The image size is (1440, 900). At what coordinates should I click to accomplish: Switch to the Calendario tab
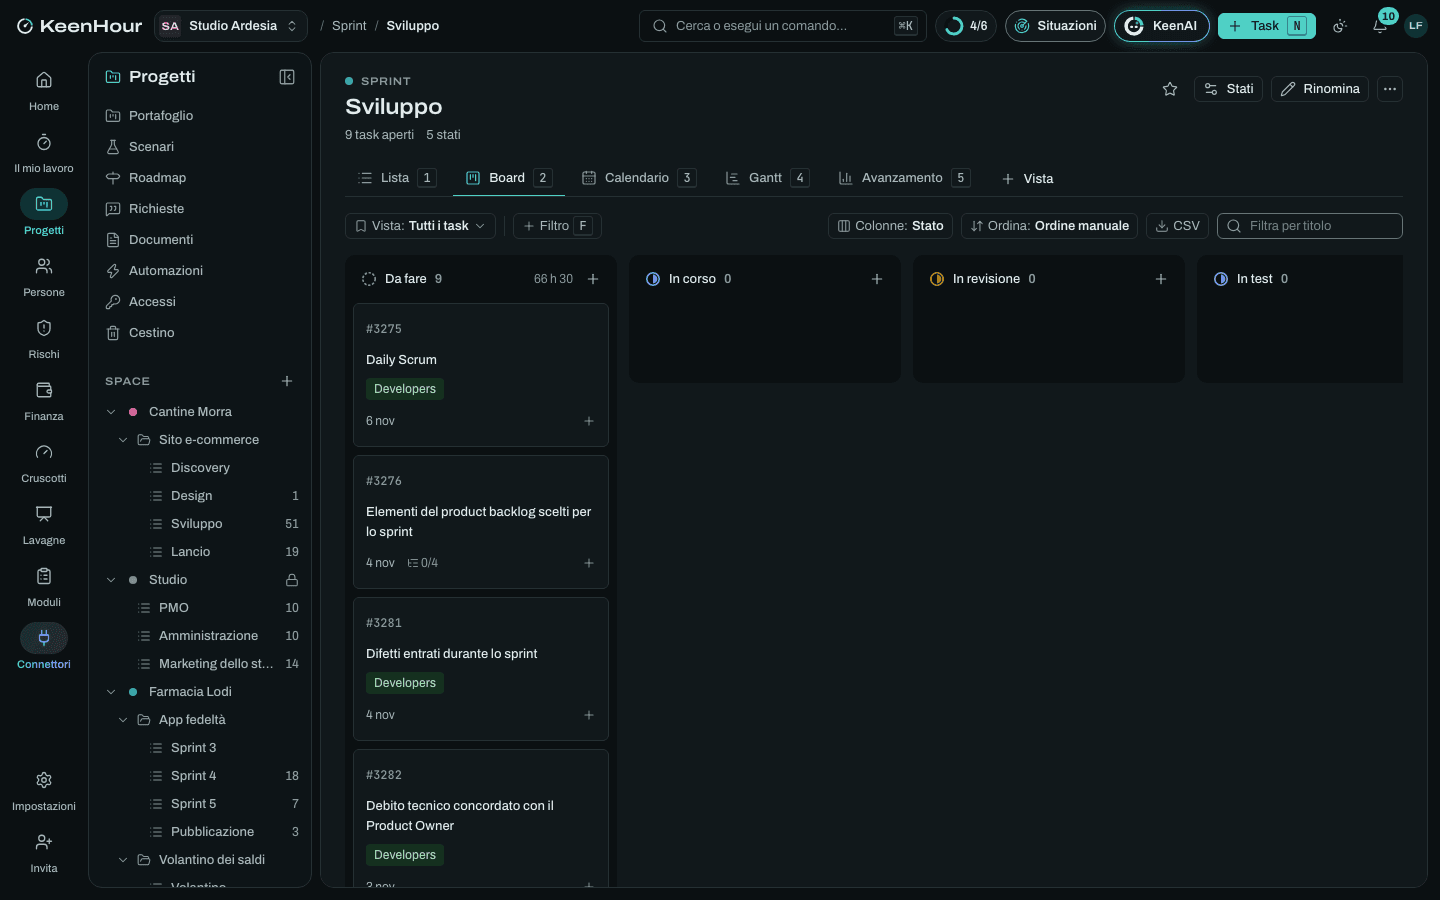point(639,178)
